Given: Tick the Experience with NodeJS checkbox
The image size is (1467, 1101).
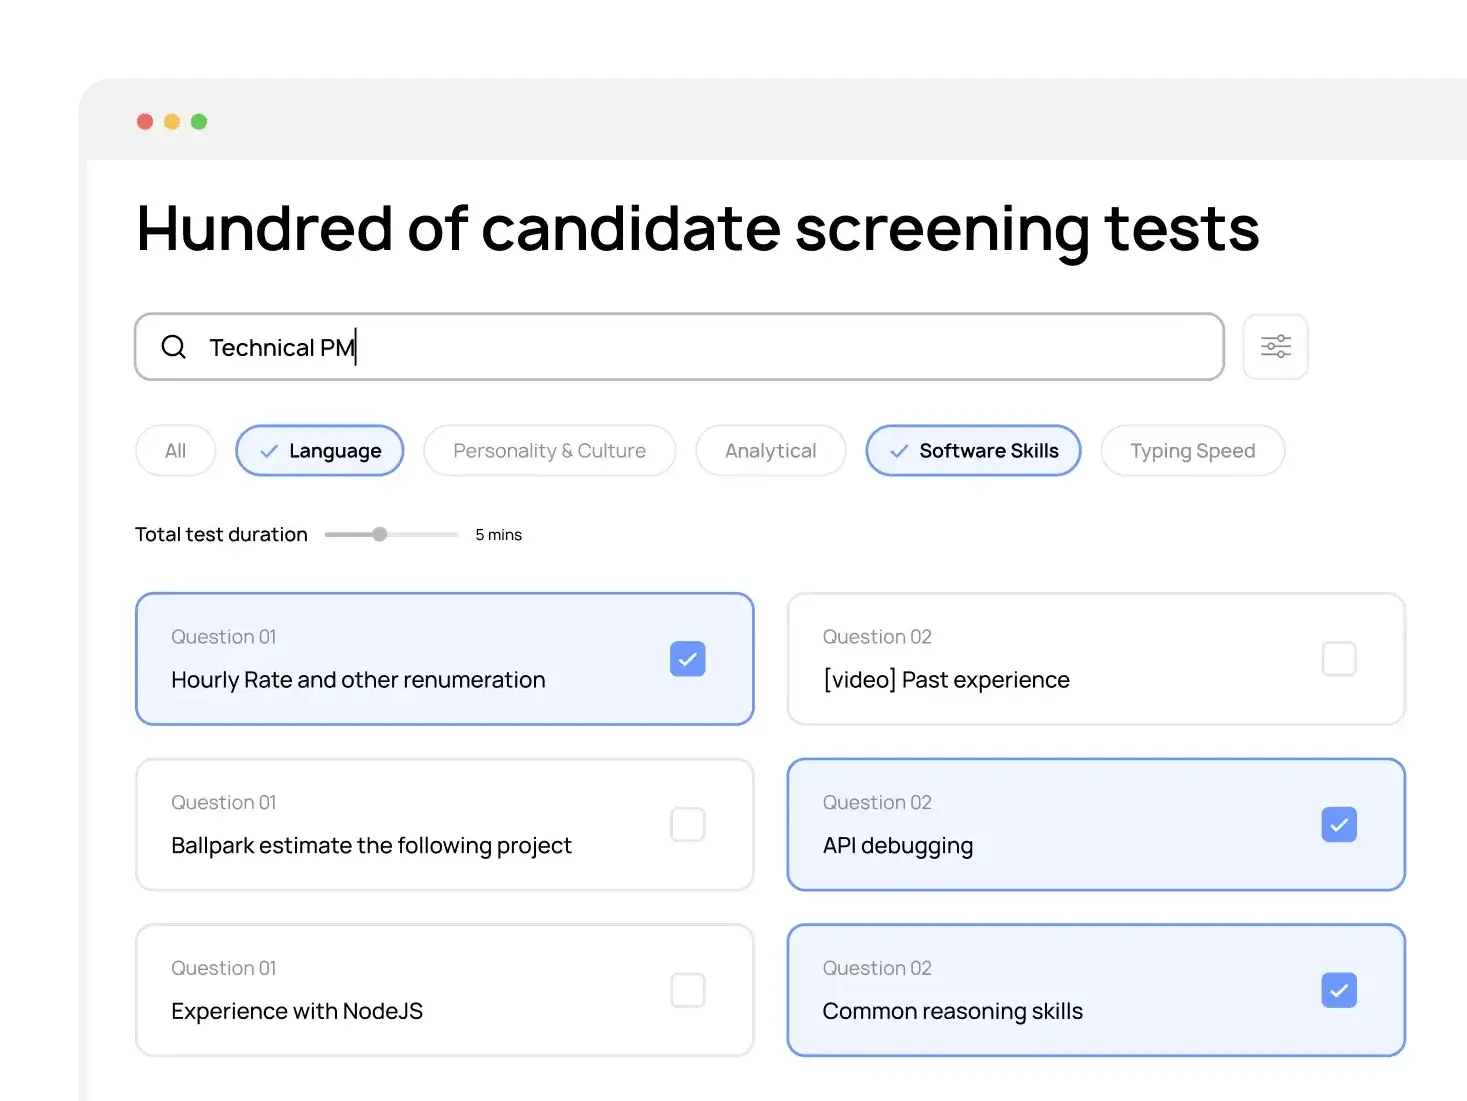Looking at the screenshot, I should pyautogui.click(x=687, y=990).
